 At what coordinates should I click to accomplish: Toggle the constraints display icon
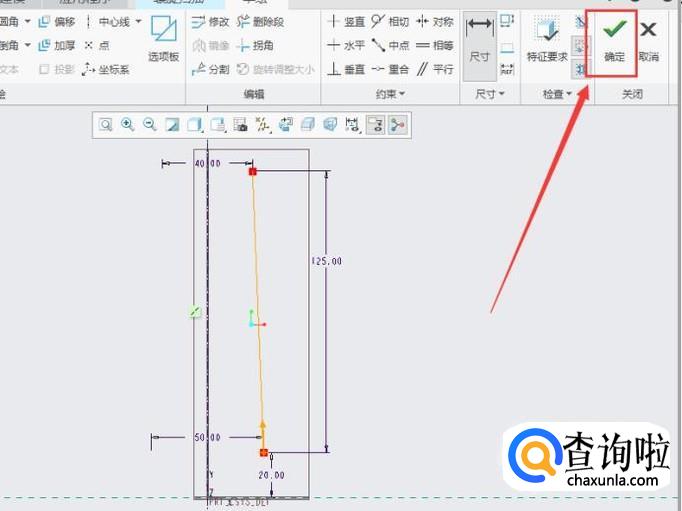(x=375, y=125)
